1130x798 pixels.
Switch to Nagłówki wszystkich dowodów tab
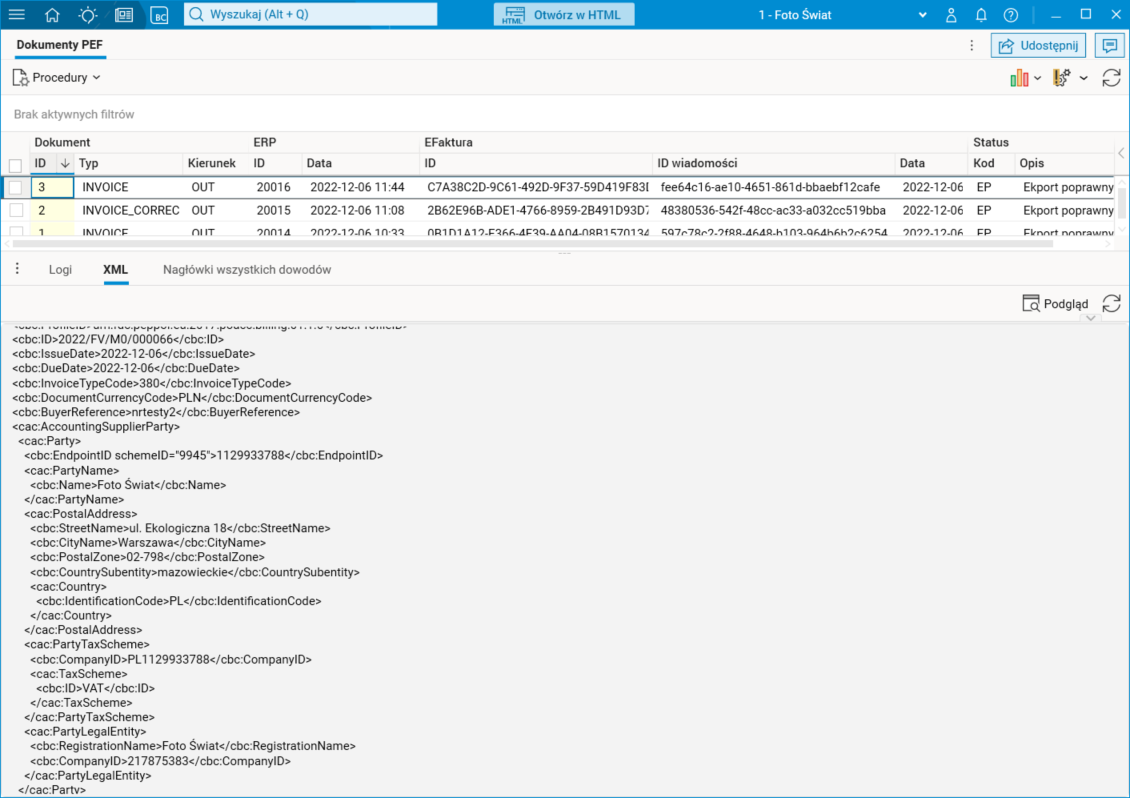coord(247,270)
